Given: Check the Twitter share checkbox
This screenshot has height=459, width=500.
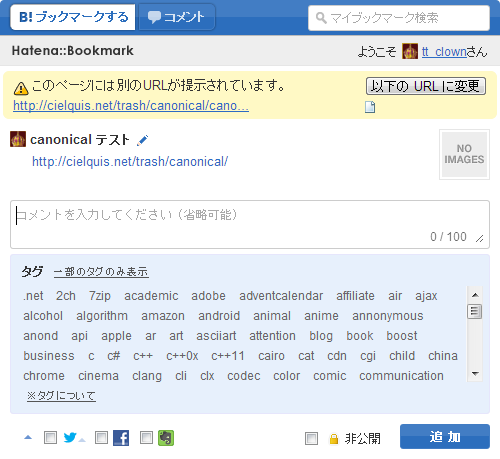Looking at the screenshot, I should (50, 438).
